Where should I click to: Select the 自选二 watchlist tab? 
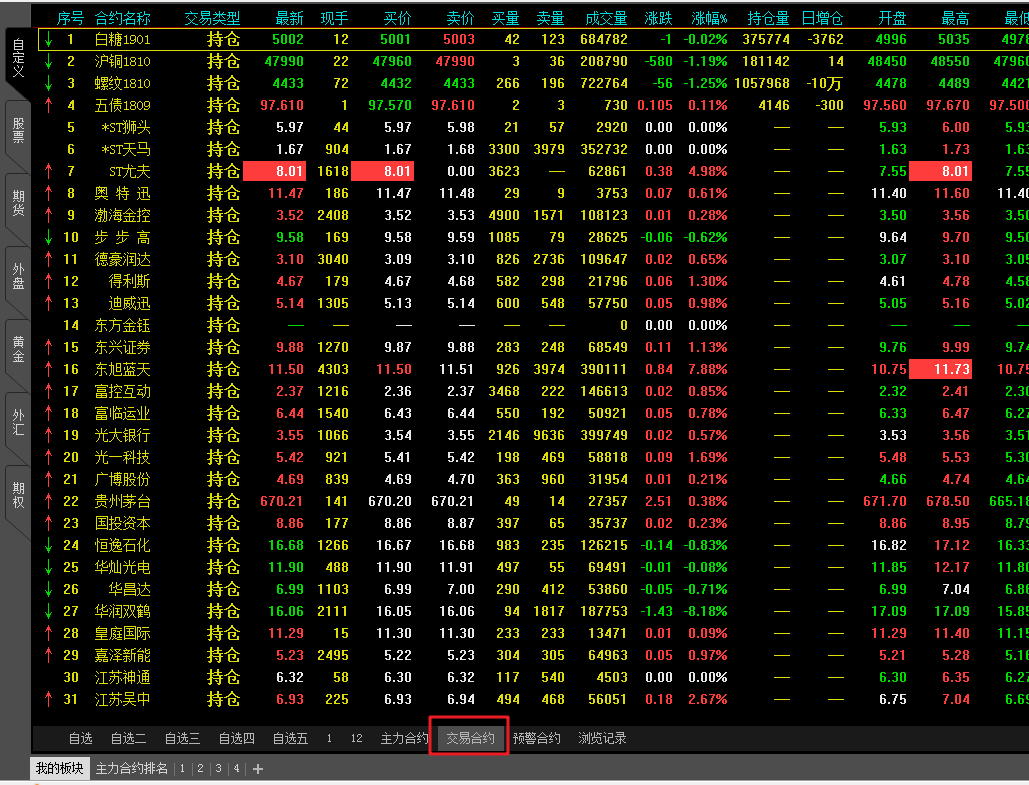[x=128, y=739]
